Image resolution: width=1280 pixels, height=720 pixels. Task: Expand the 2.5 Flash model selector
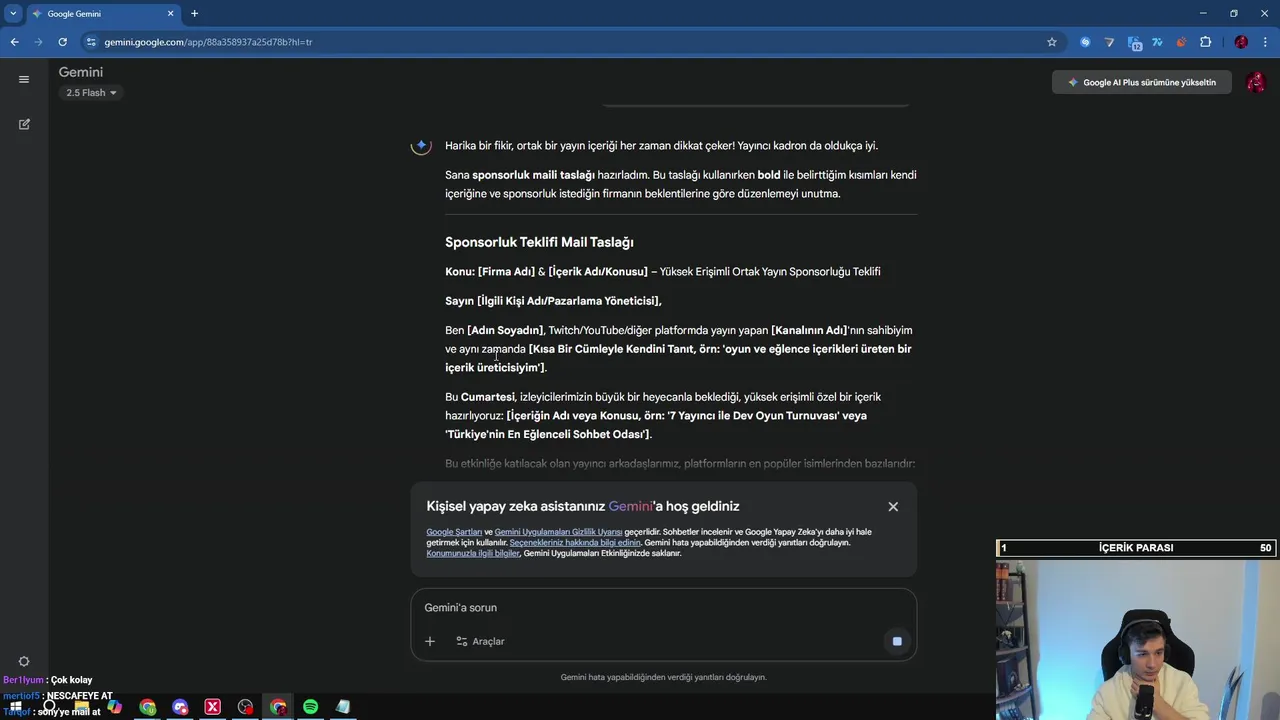(91, 93)
